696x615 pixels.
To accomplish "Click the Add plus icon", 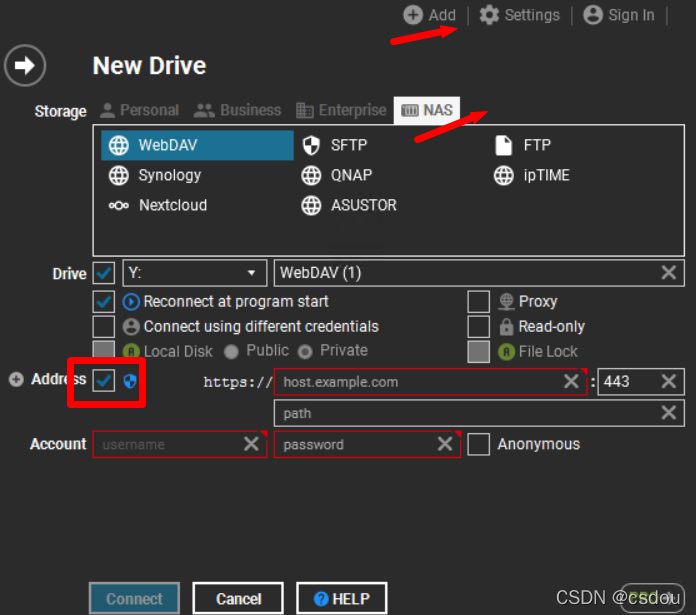I will point(413,15).
